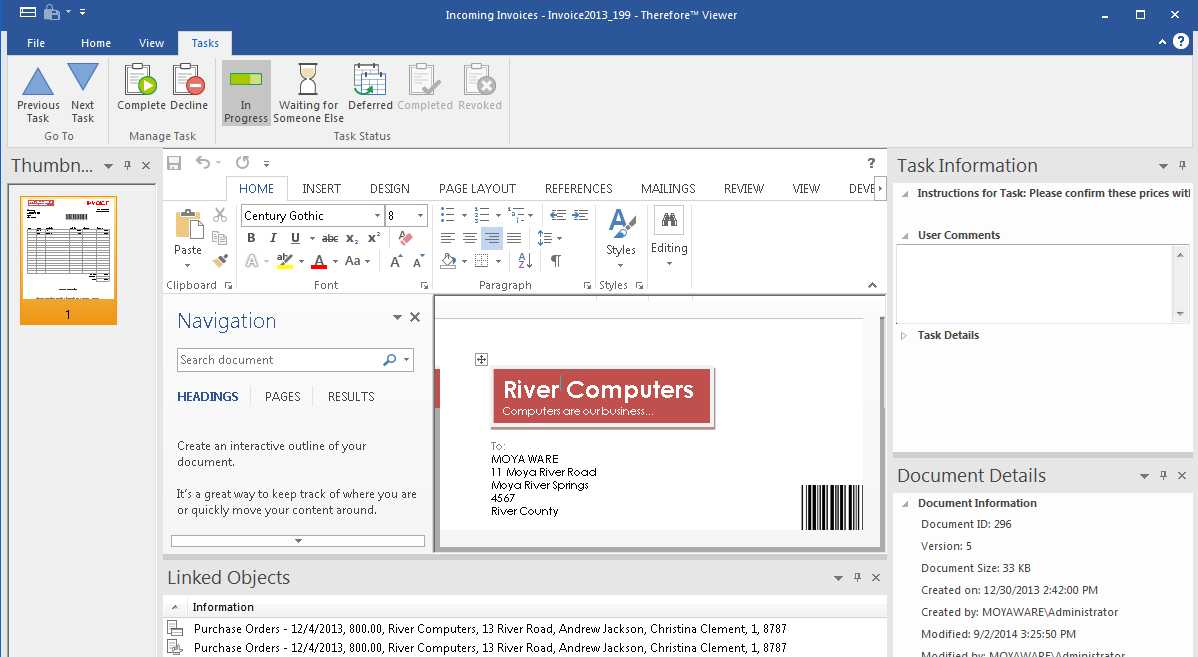
Task: Open the PAGE LAYOUT tab in Word
Action: (477, 188)
